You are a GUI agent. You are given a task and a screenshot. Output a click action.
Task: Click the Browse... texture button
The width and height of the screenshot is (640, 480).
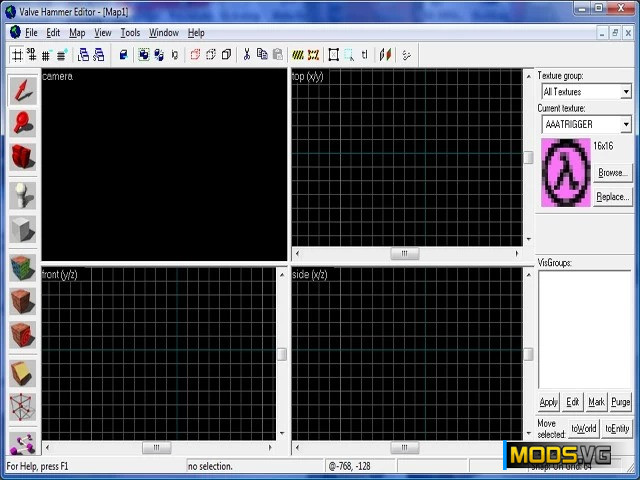(x=612, y=173)
